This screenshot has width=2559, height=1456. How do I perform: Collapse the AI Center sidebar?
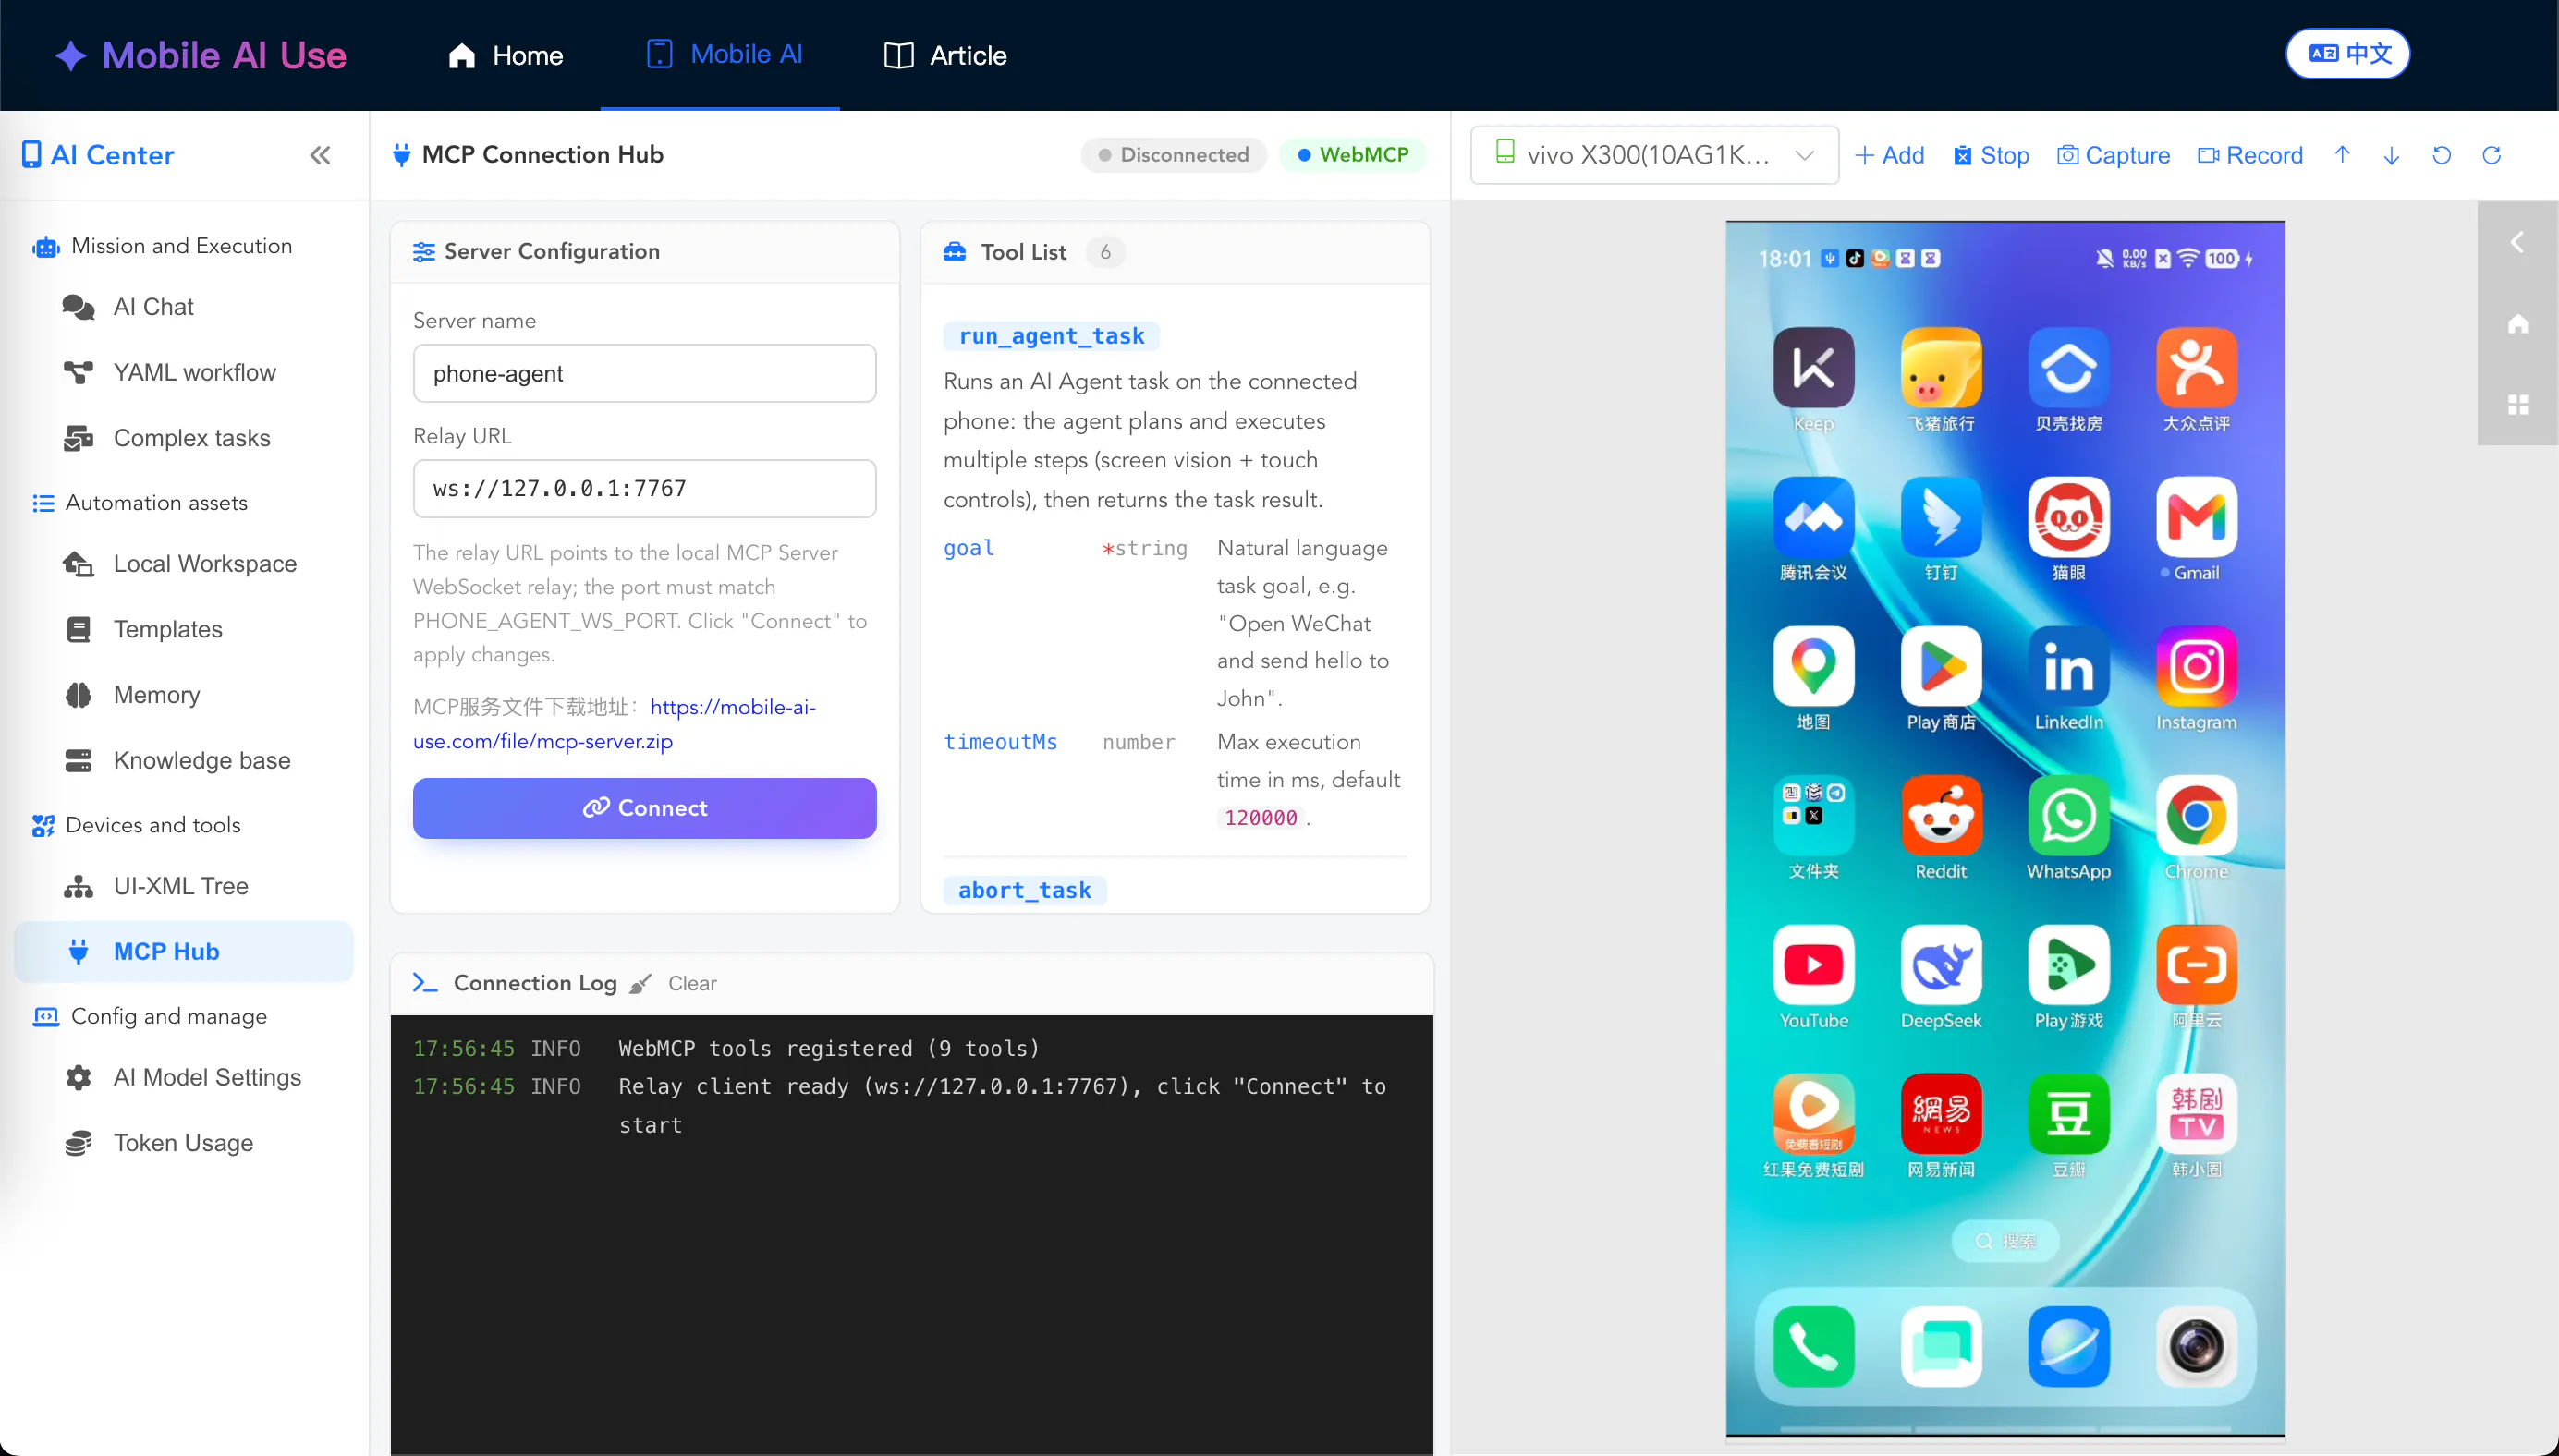(320, 155)
